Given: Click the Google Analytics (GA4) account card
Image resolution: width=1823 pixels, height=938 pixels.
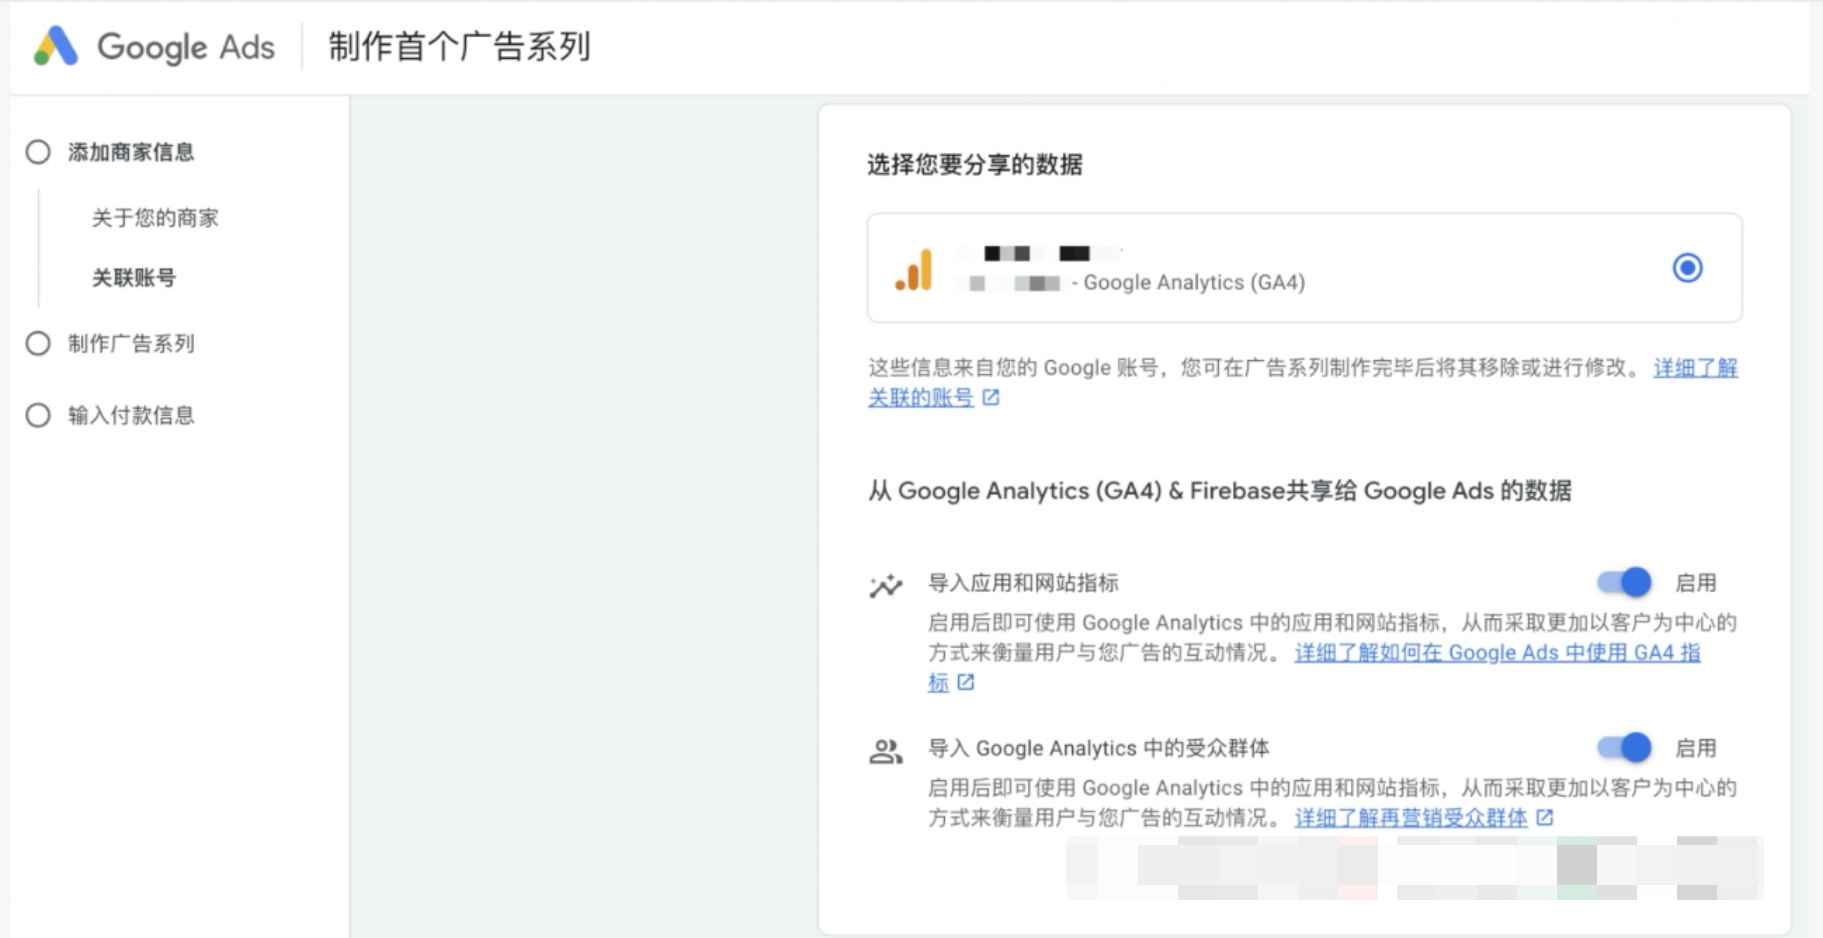Looking at the screenshot, I should click(1304, 267).
